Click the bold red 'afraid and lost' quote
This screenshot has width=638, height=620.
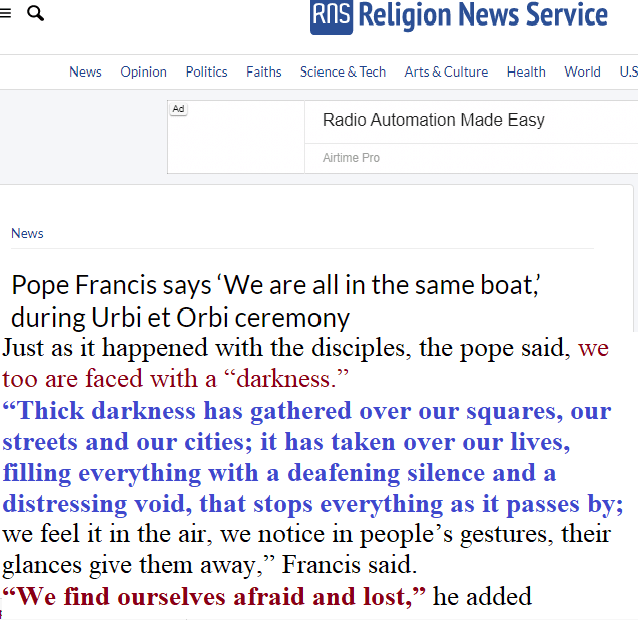tap(214, 597)
